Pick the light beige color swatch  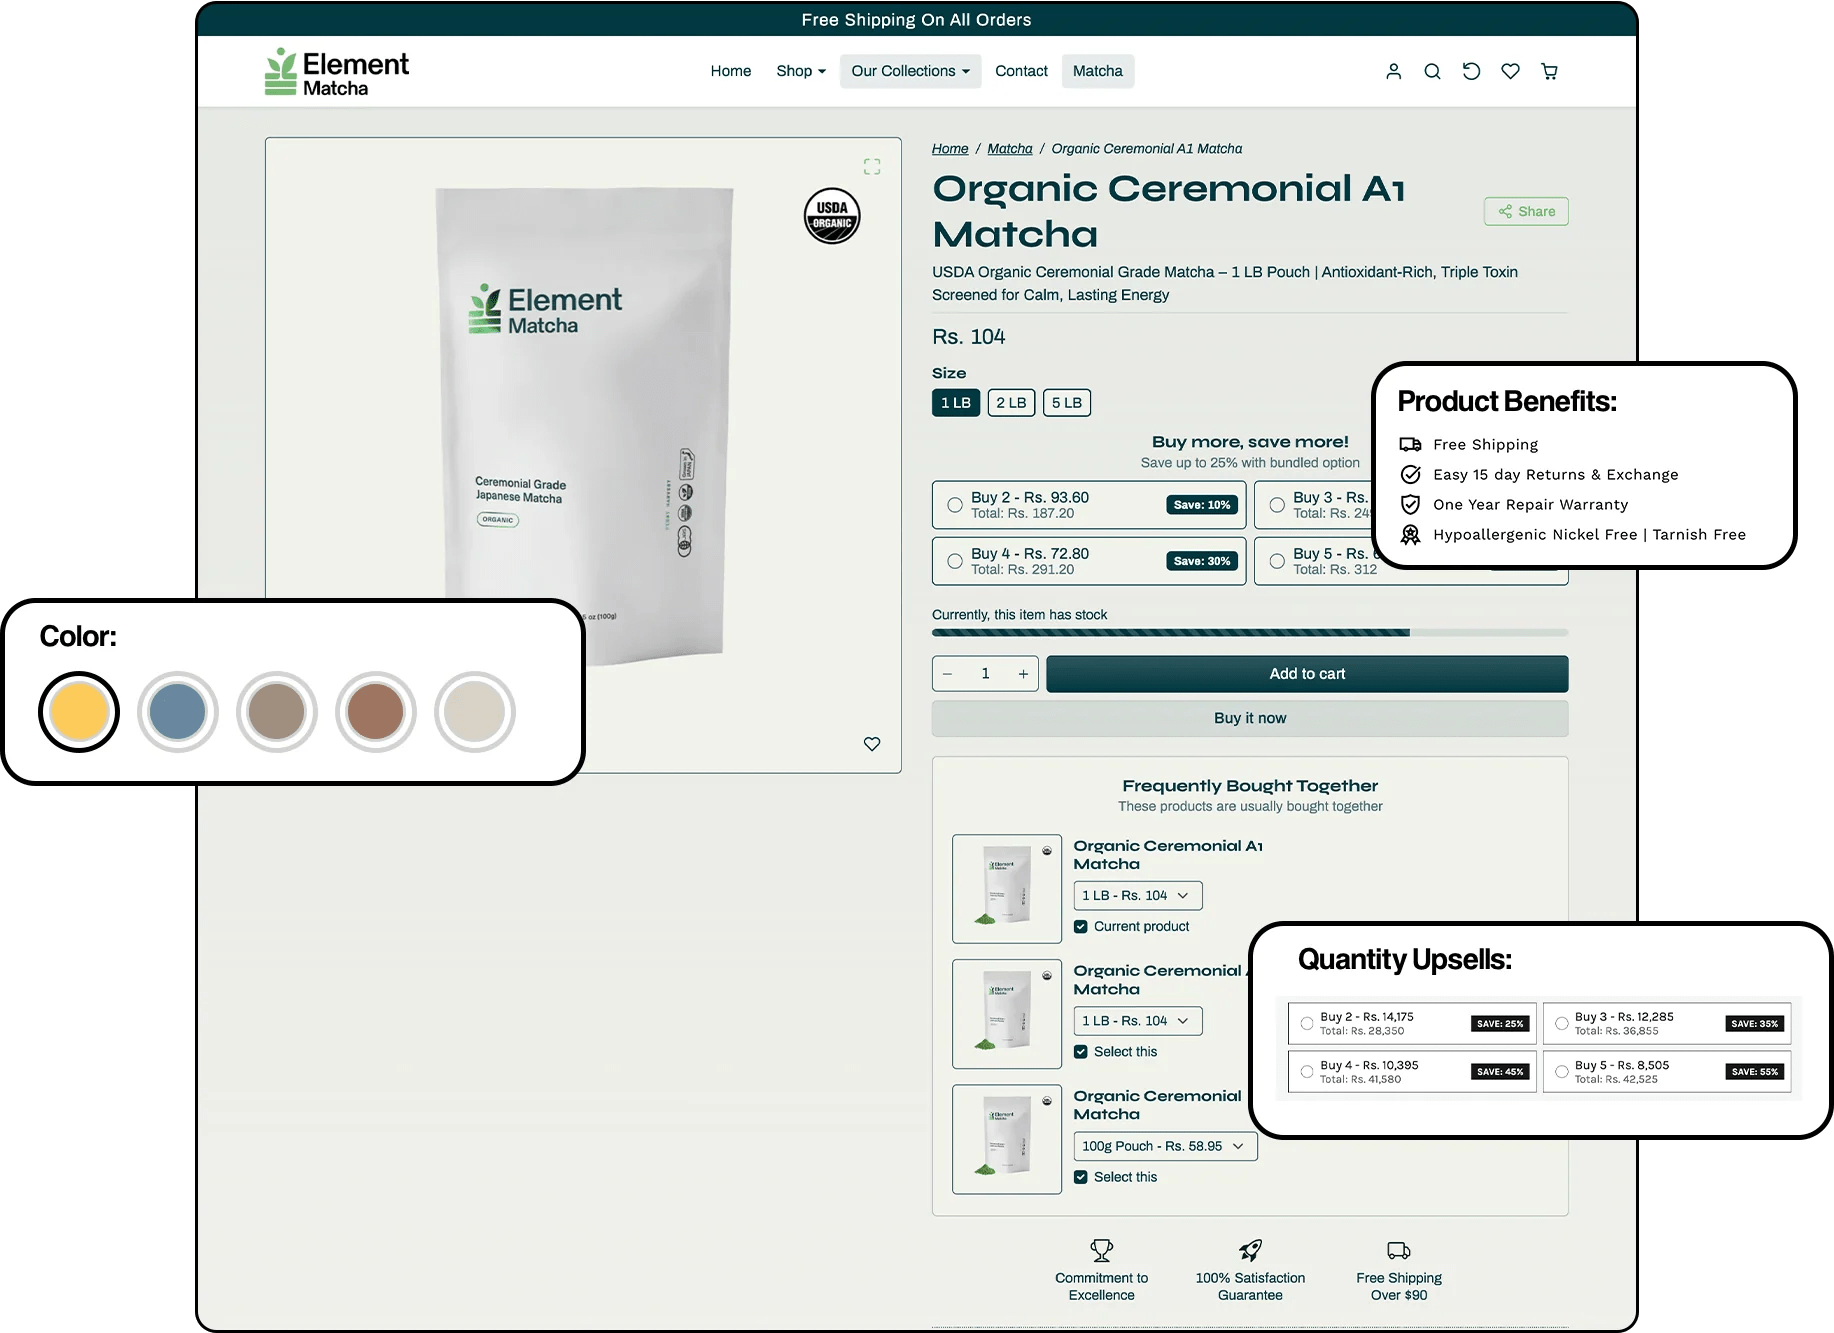pos(475,712)
